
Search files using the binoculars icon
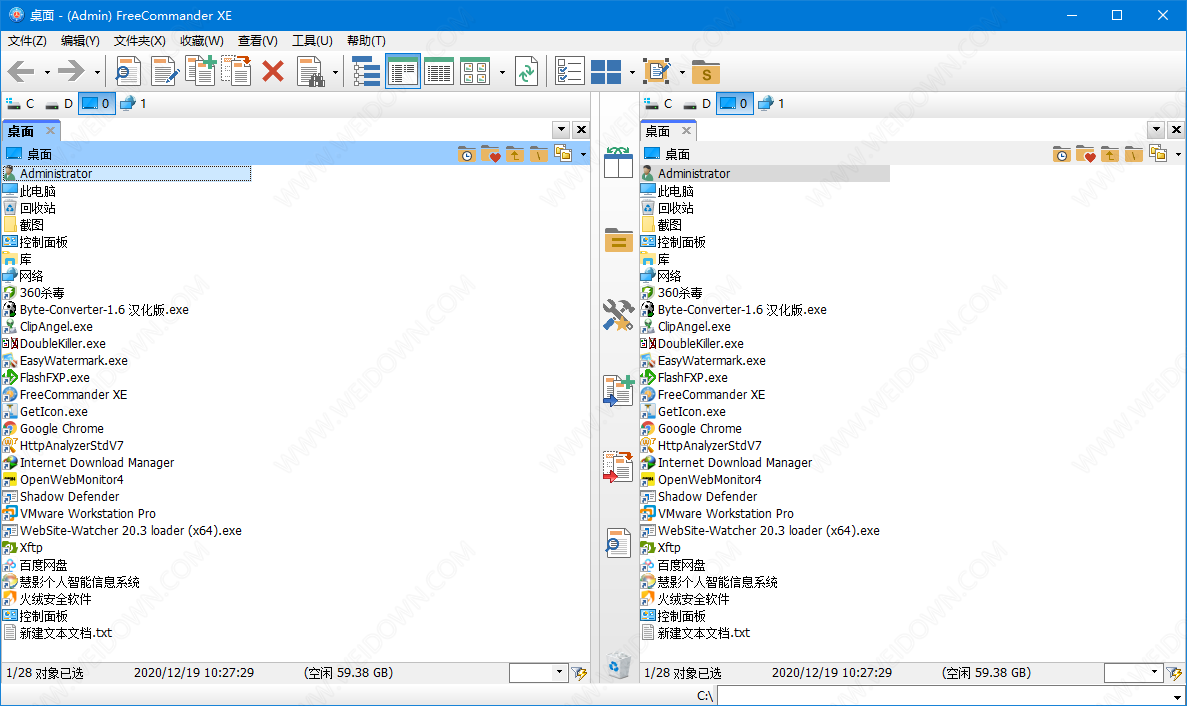click(x=310, y=72)
